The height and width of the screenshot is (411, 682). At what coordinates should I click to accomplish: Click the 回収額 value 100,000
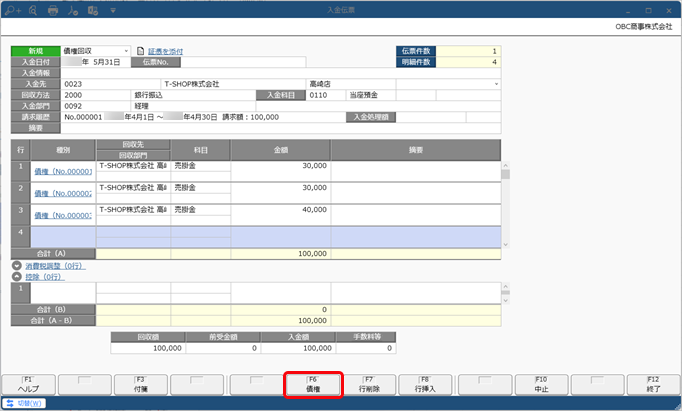tap(148, 348)
